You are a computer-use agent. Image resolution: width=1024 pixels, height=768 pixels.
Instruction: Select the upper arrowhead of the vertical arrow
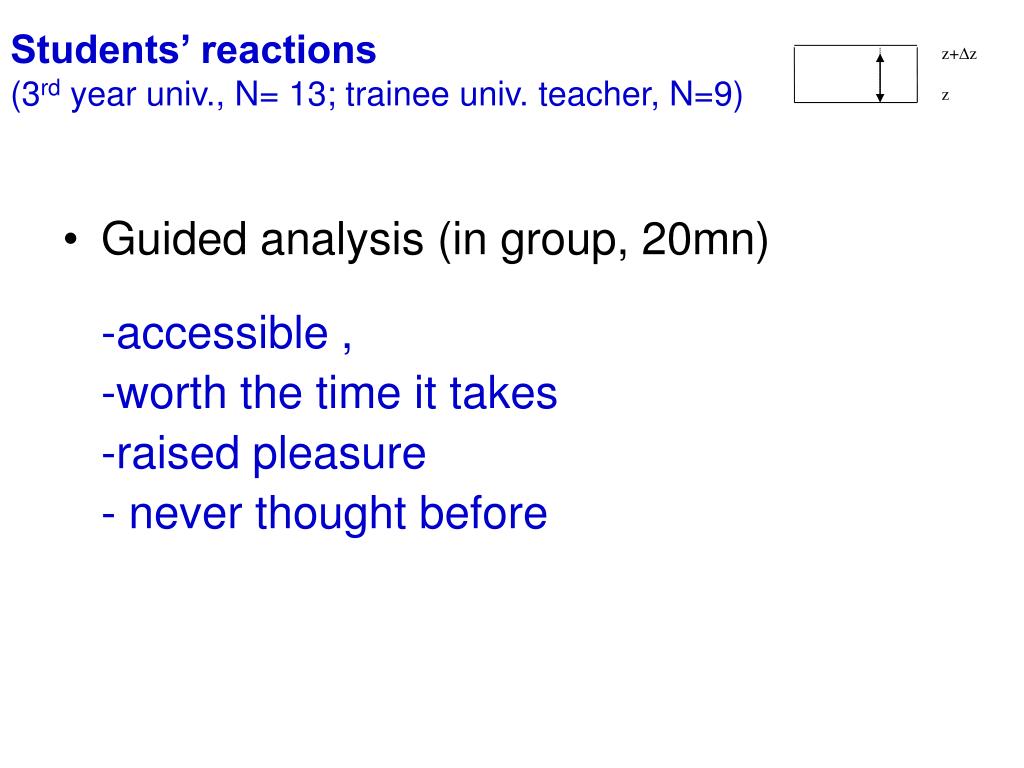pyautogui.click(x=880, y=57)
